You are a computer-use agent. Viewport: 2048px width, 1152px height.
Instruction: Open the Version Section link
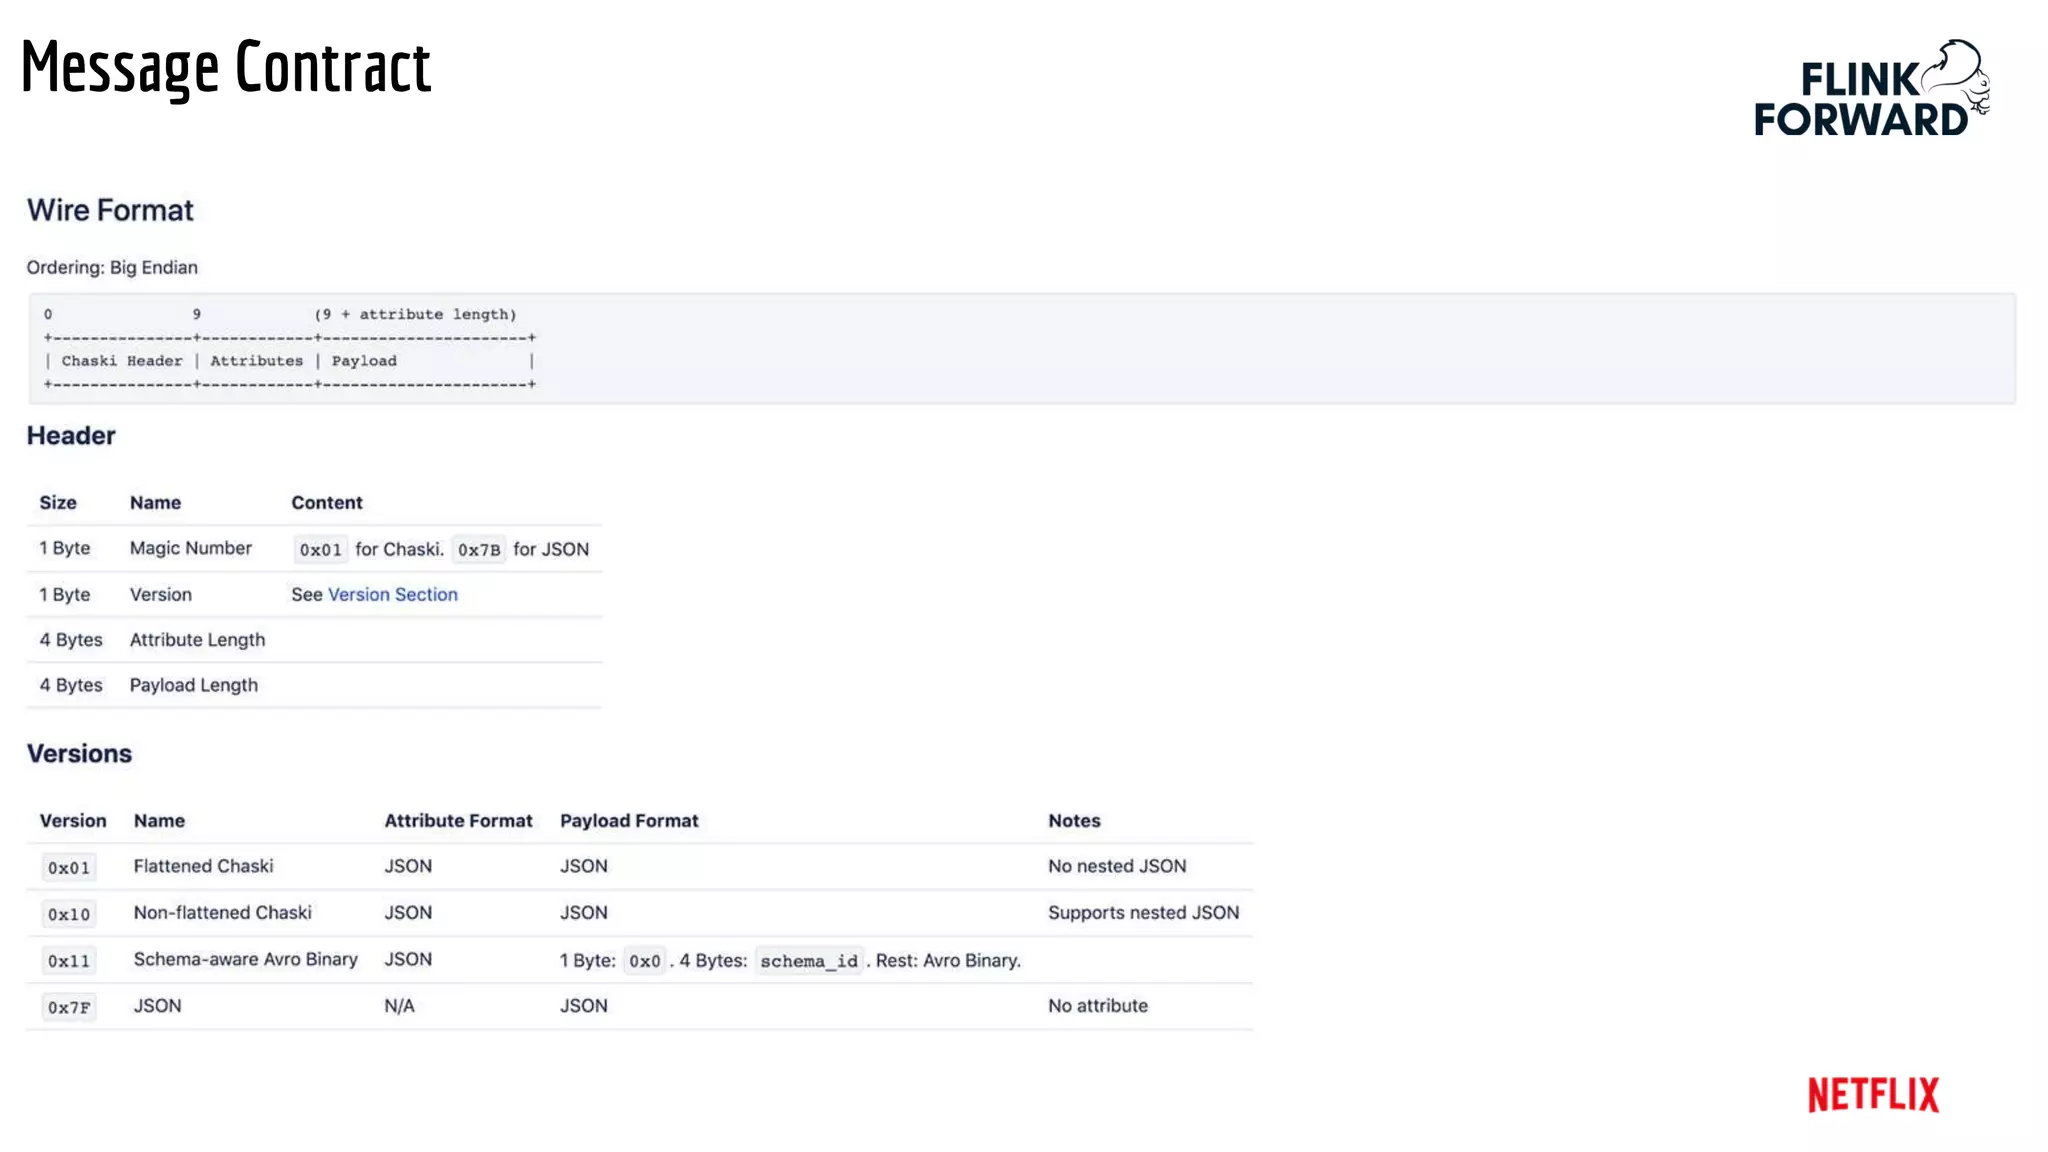[x=392, y=594]
